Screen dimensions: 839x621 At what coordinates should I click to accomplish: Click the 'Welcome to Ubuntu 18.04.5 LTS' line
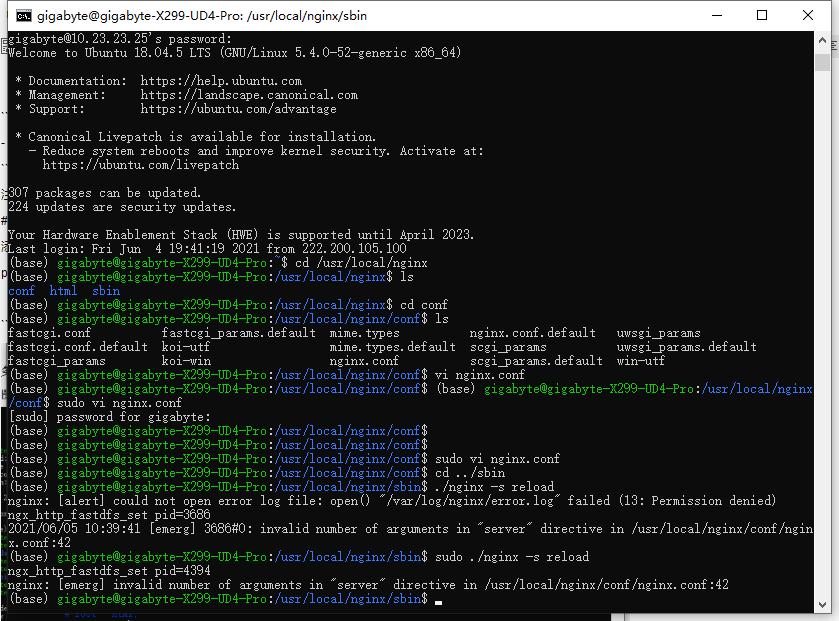click(234, 52)
